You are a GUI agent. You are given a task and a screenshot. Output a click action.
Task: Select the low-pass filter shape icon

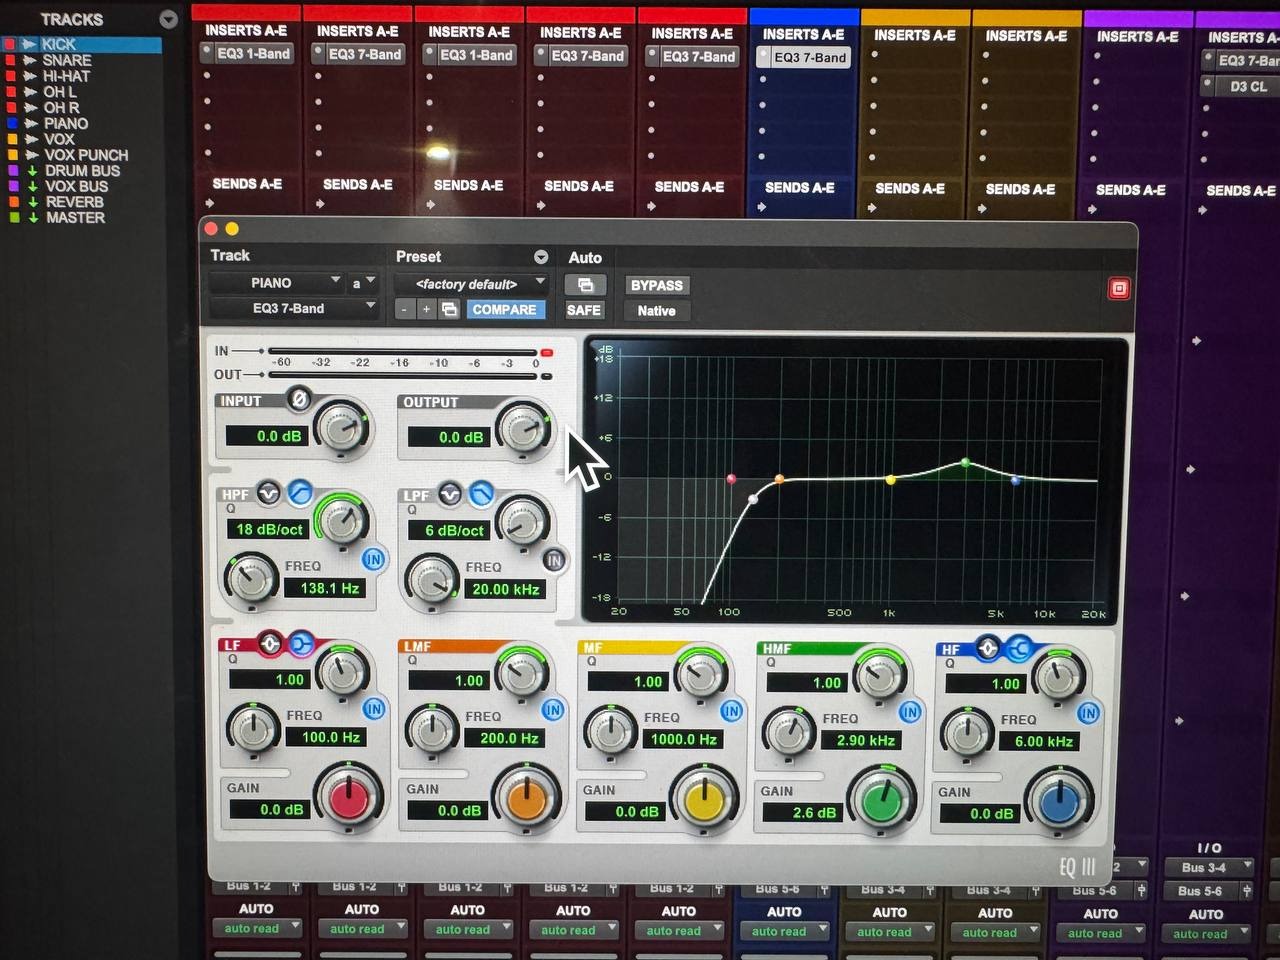click(481, 493)
